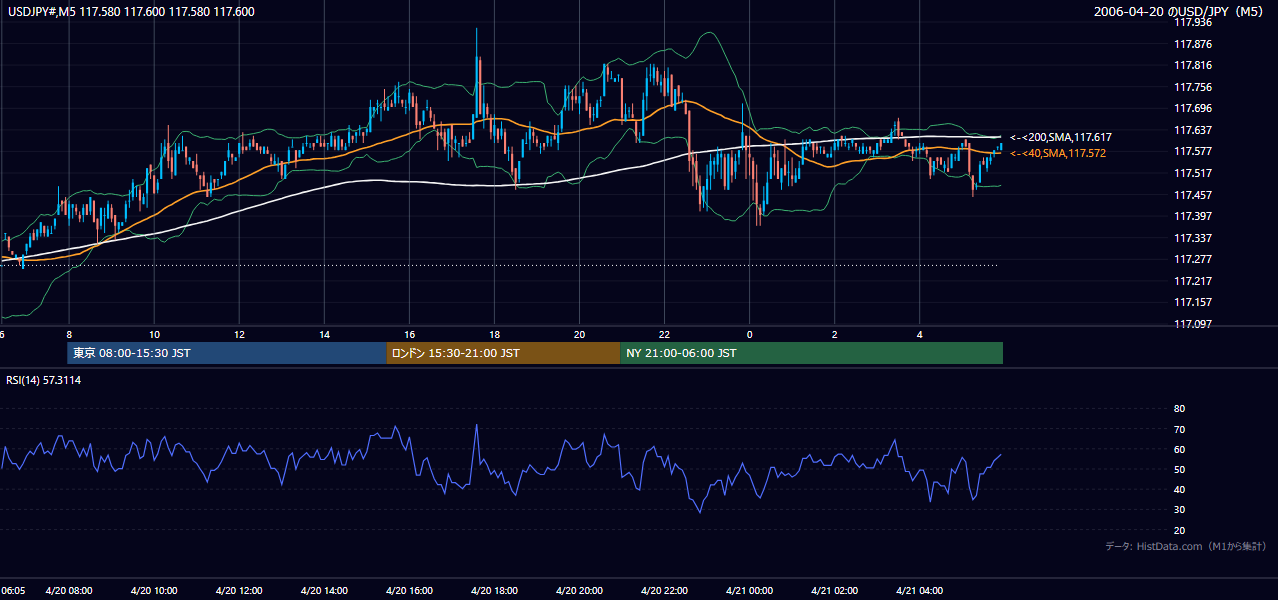Click hour marker 2 under price chart
This screenshot has height=600, width=1278.
click(x=835, y=334)
